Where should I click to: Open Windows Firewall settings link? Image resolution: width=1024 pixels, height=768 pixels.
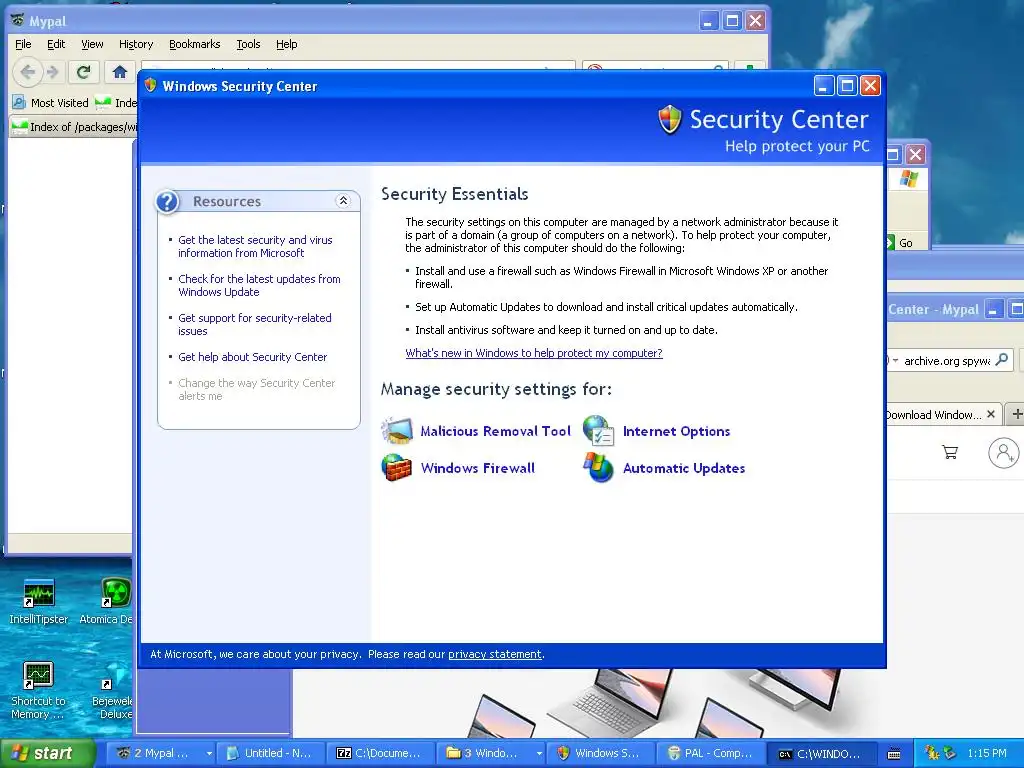[477, 468]
